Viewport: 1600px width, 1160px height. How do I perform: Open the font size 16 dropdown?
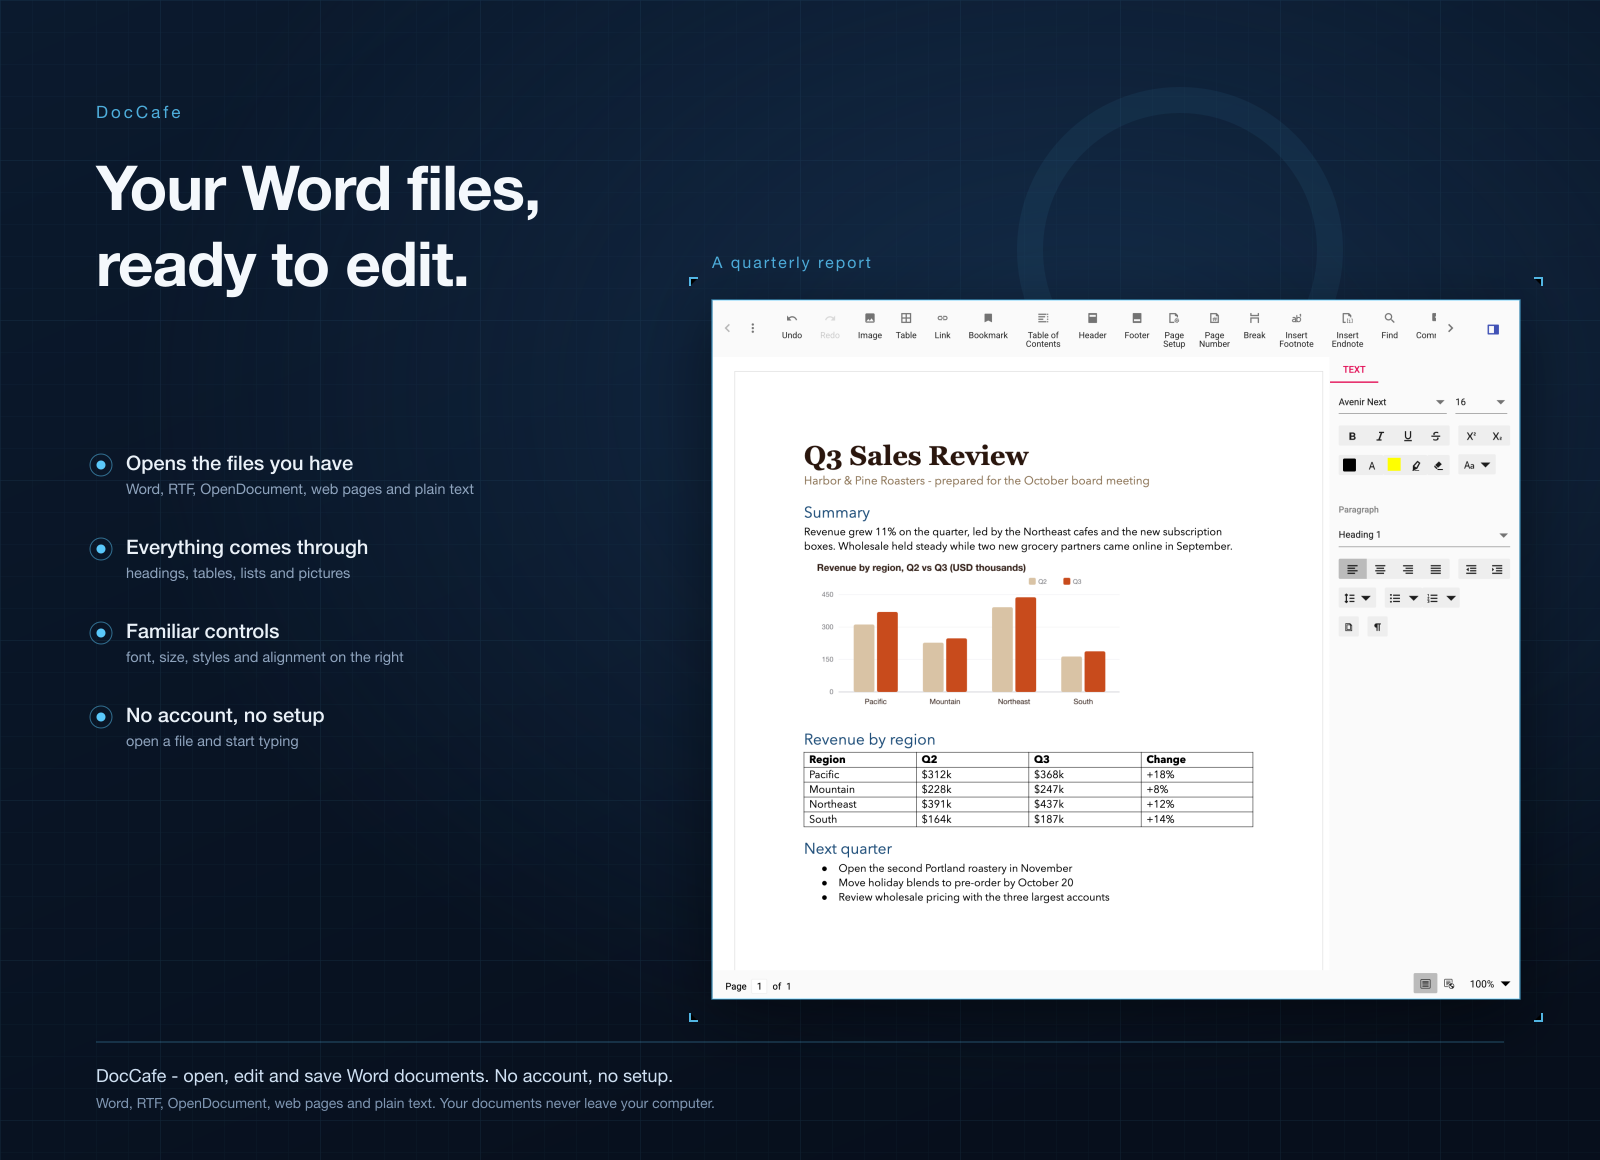1480,402
